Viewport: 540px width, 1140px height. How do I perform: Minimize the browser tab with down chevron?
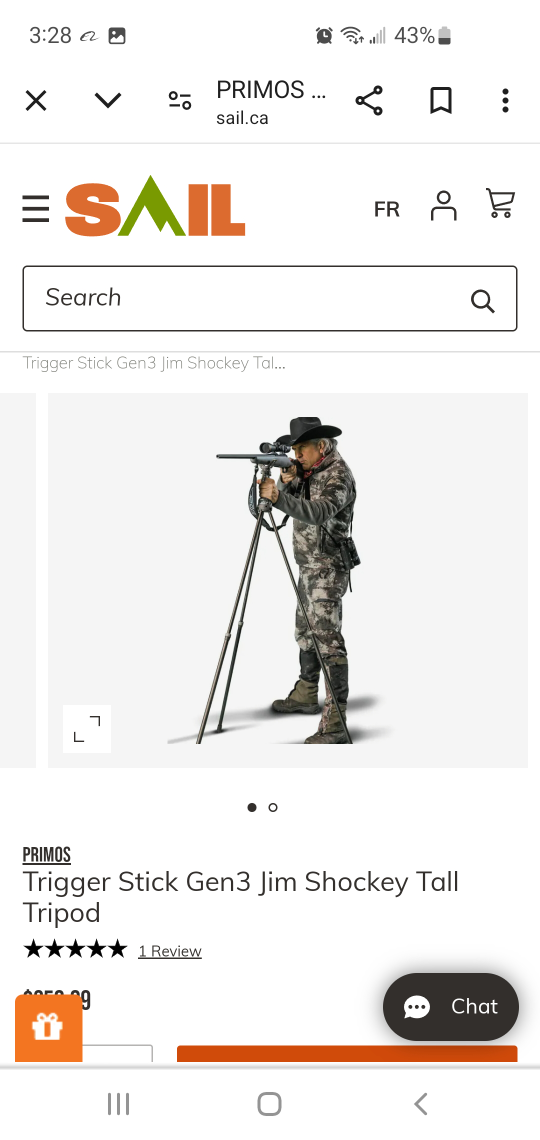pos(108,100)
